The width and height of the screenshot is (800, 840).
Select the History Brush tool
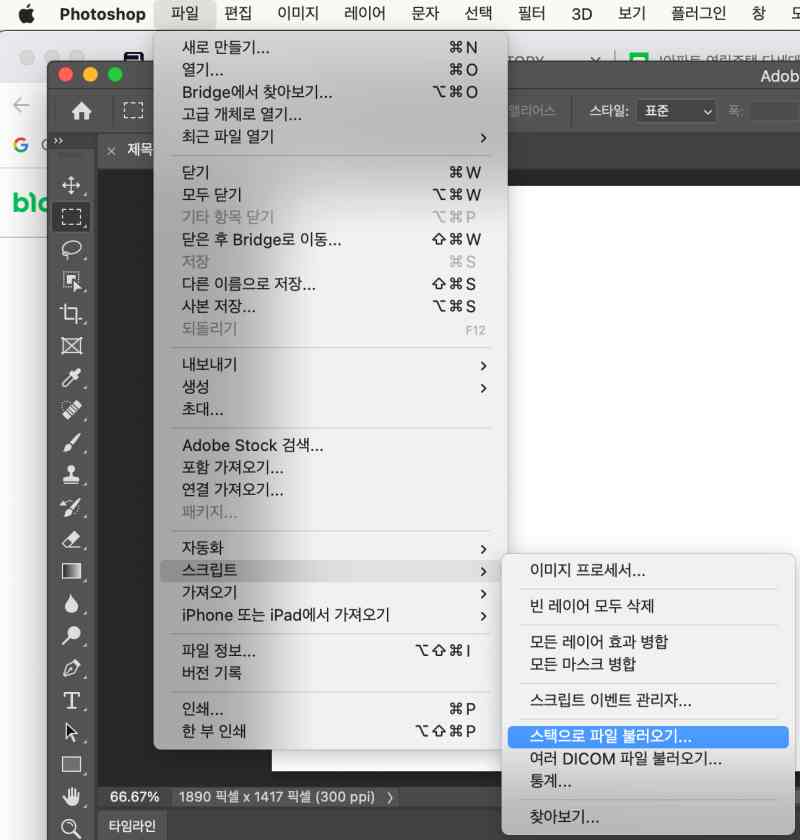(x=71, y=507)
